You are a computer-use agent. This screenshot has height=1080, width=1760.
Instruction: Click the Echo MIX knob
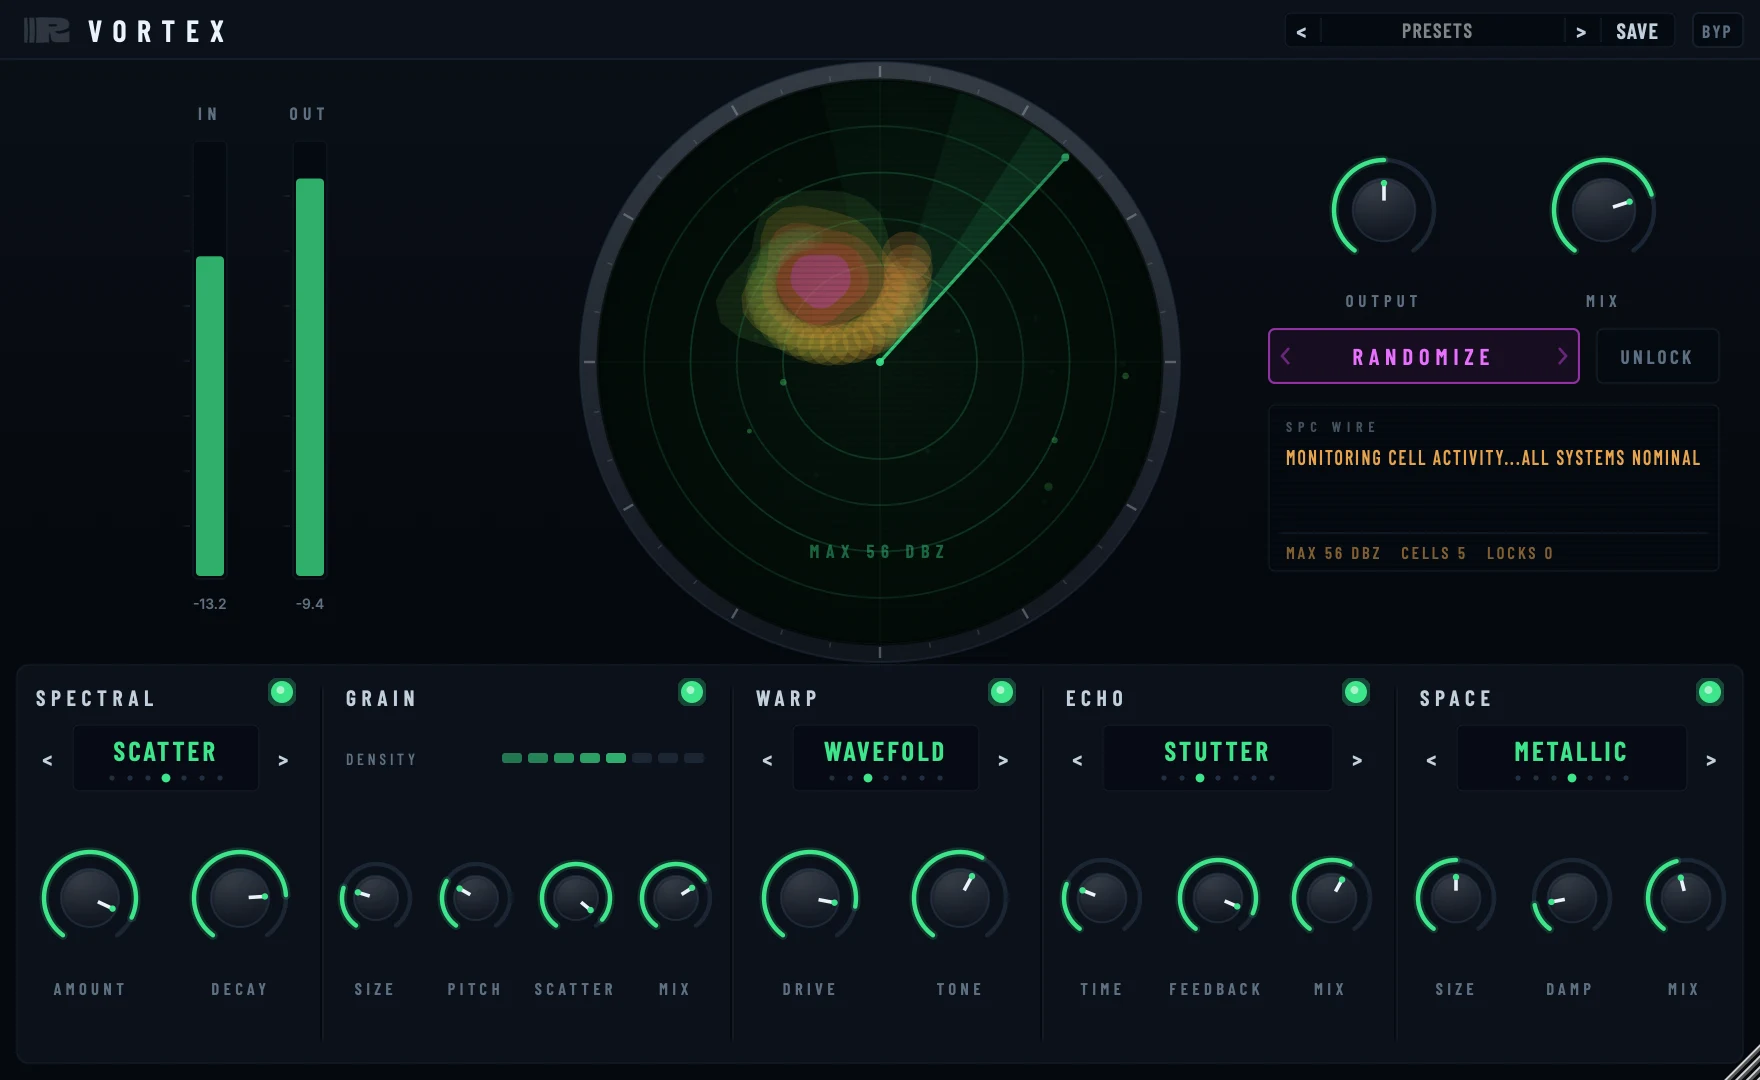(x=1332, y=898)
